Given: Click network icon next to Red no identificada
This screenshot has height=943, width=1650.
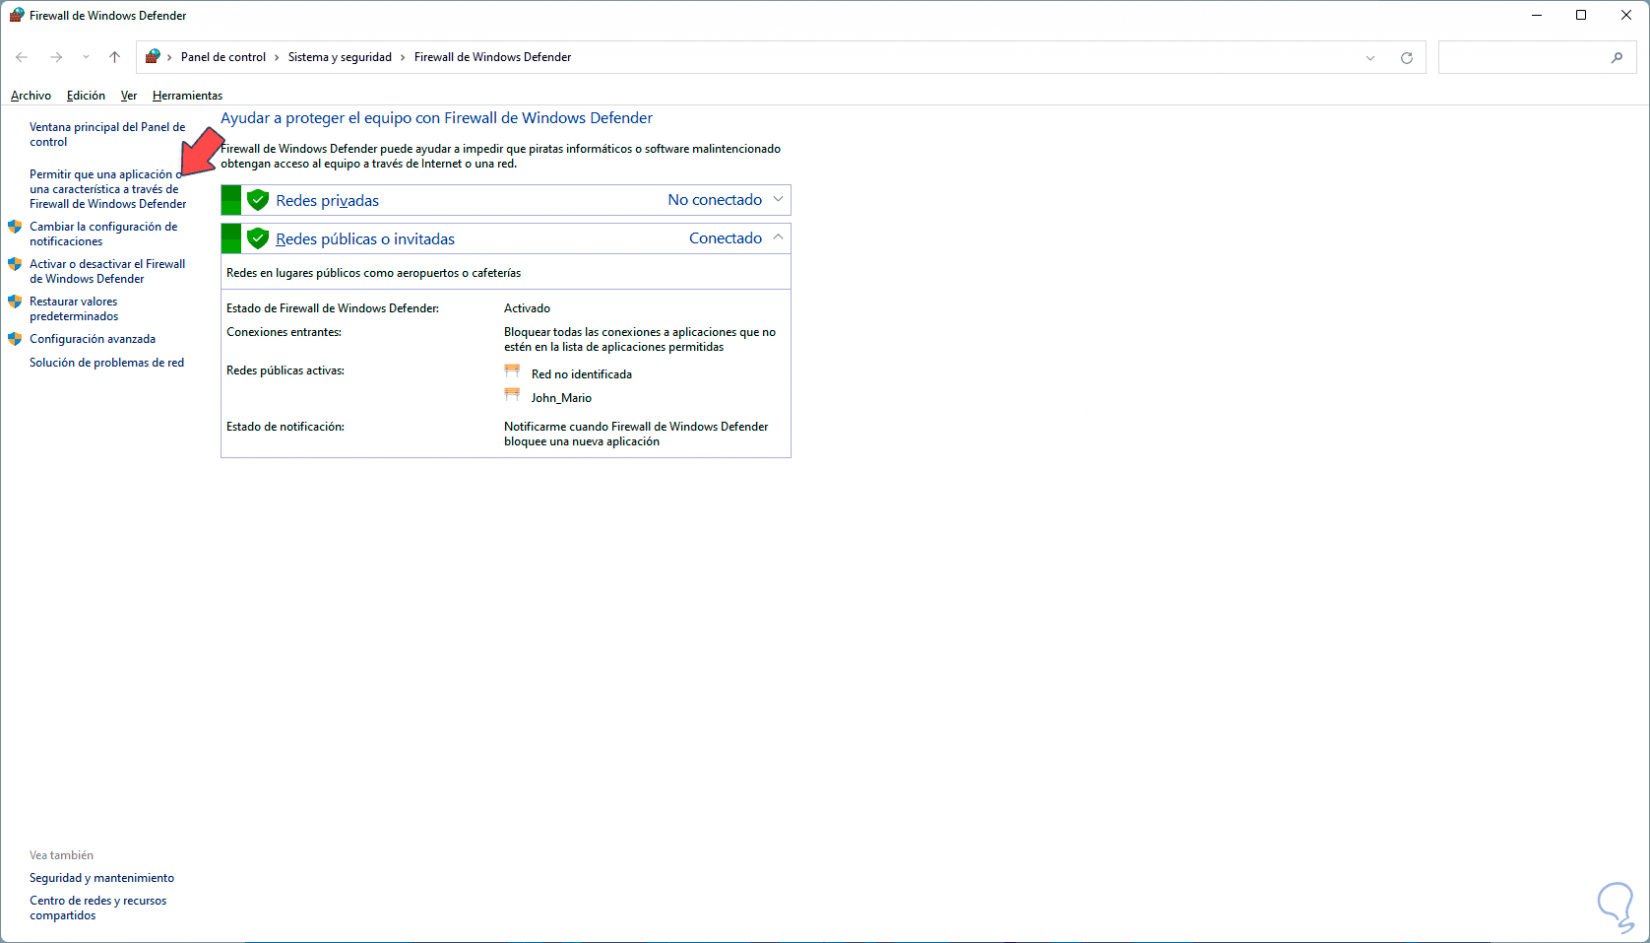Looking at the screenshot, I should pos(512,371).
